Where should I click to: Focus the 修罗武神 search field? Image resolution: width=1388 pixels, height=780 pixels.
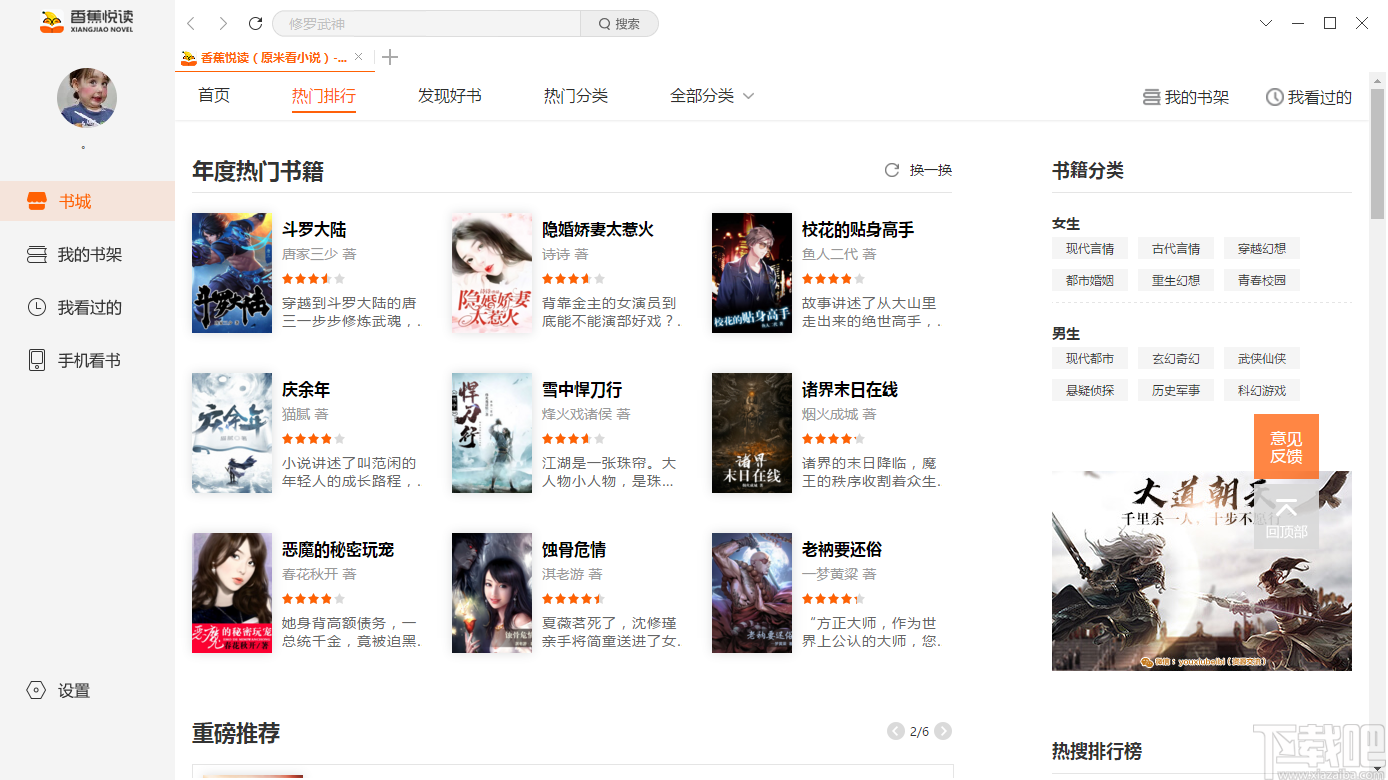click(x=426, y=23)
